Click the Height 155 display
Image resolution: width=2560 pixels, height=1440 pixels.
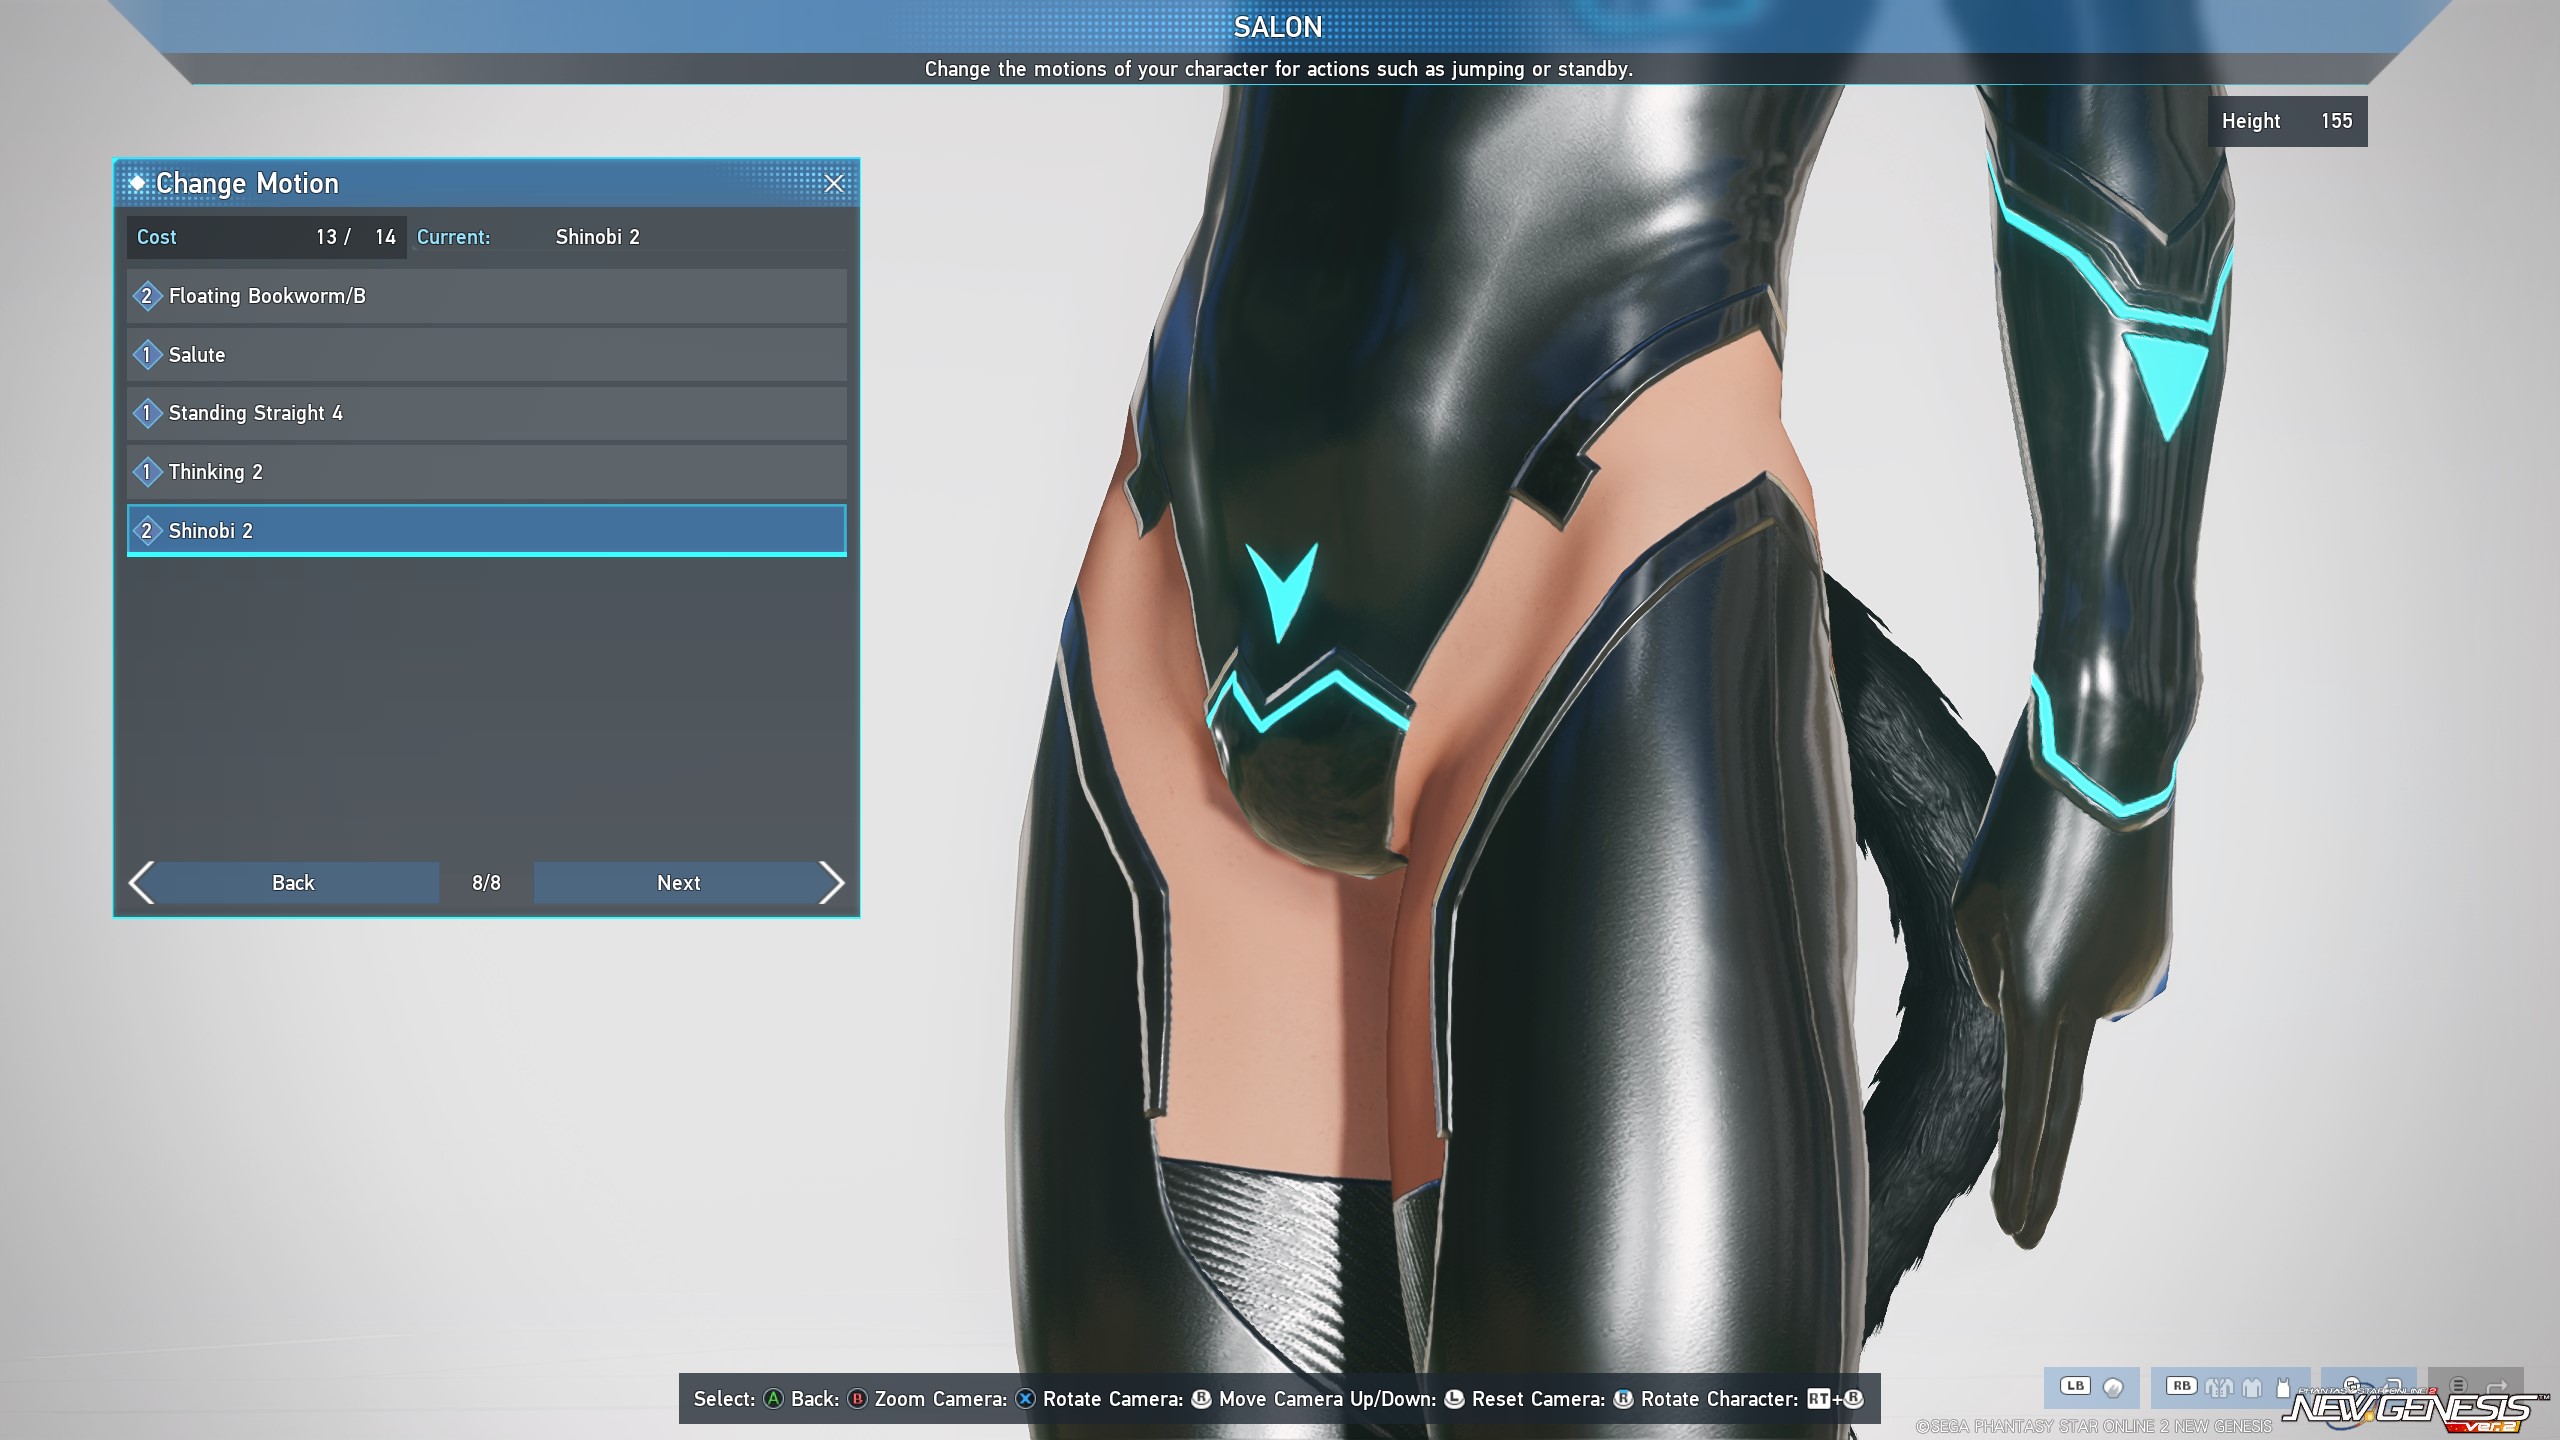[x=2287, y=121]
